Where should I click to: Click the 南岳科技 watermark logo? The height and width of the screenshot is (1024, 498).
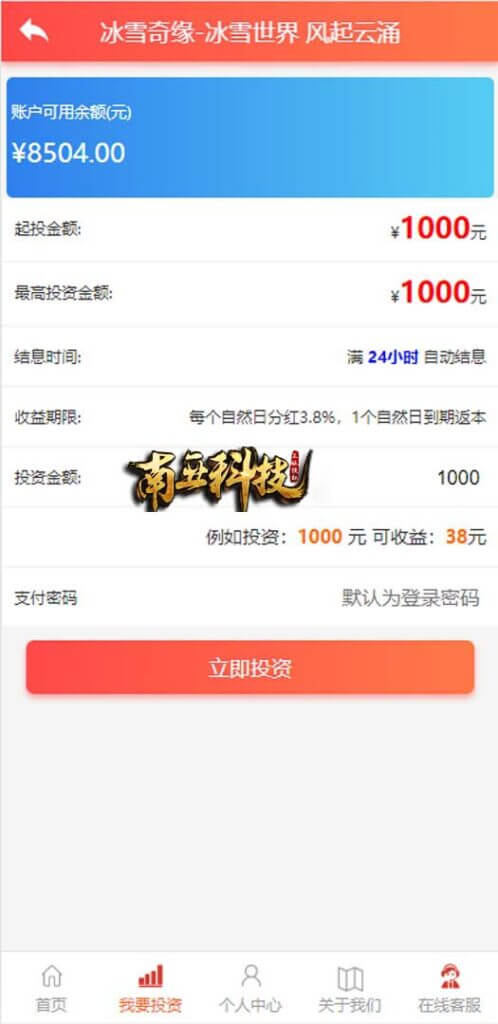tap(219, 478)
